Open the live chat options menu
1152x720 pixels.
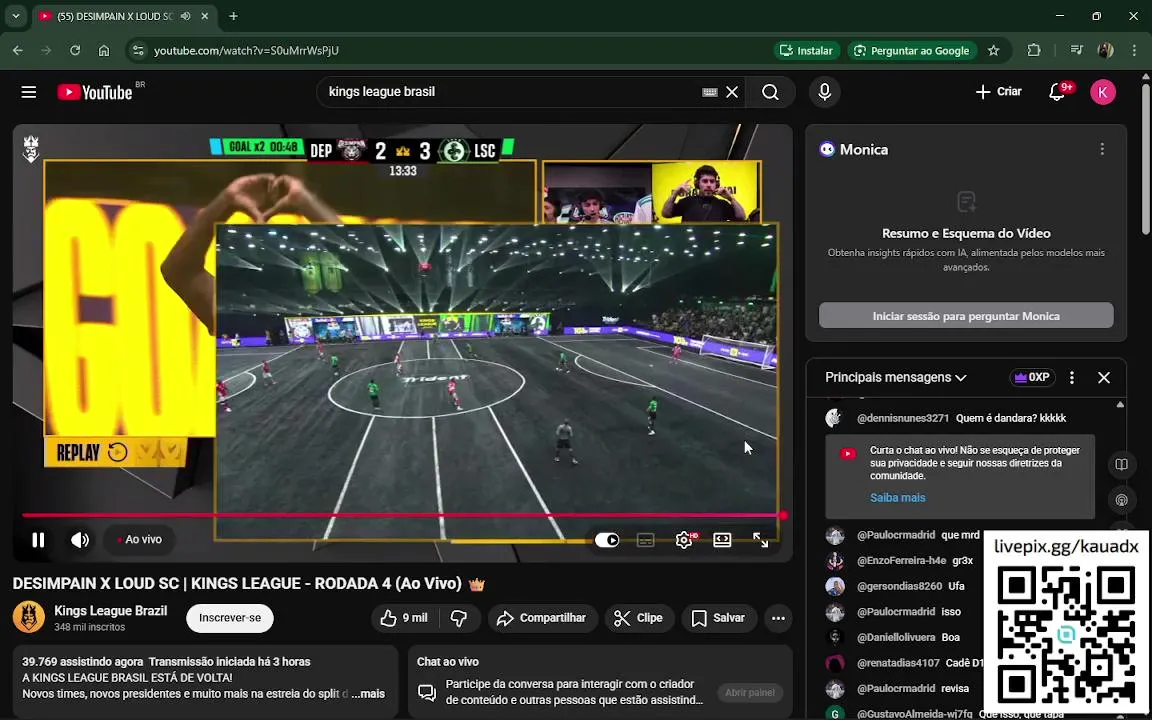point(1072,377)
